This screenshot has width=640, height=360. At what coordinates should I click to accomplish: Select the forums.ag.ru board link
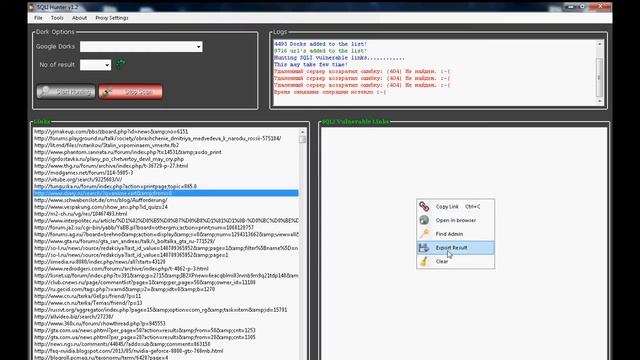tap(166, 234)
